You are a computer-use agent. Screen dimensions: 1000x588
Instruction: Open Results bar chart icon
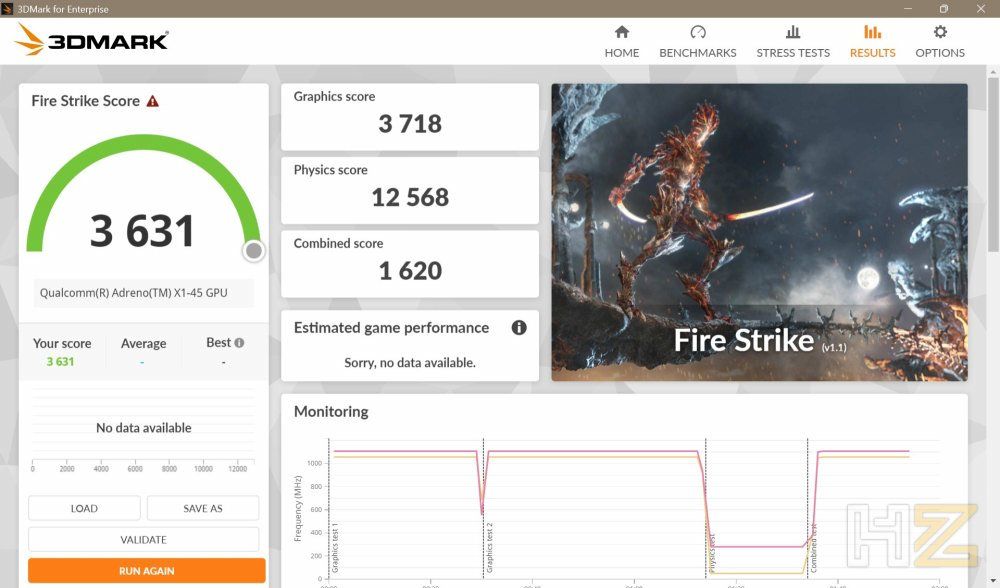[x=872, y=32]
